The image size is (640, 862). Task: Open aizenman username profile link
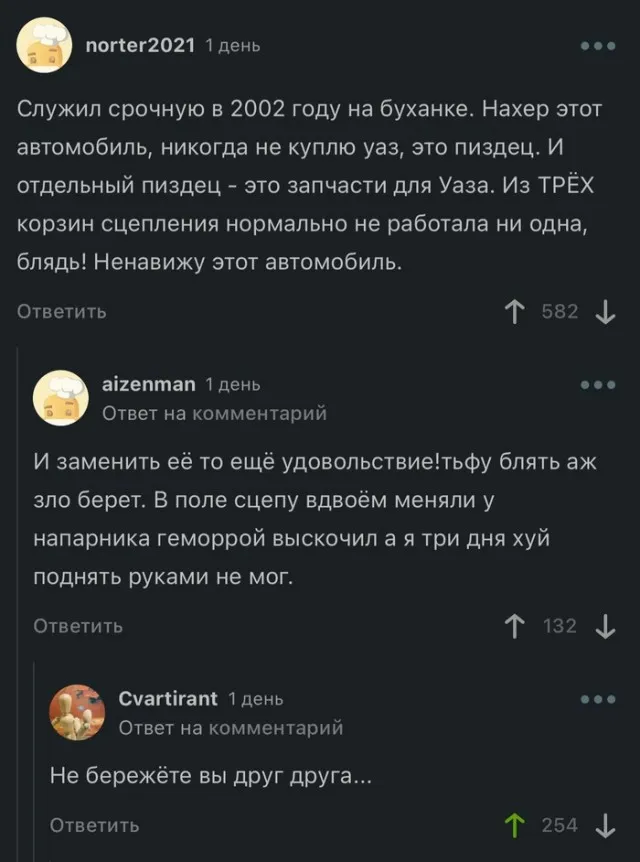tap(149, 384)
